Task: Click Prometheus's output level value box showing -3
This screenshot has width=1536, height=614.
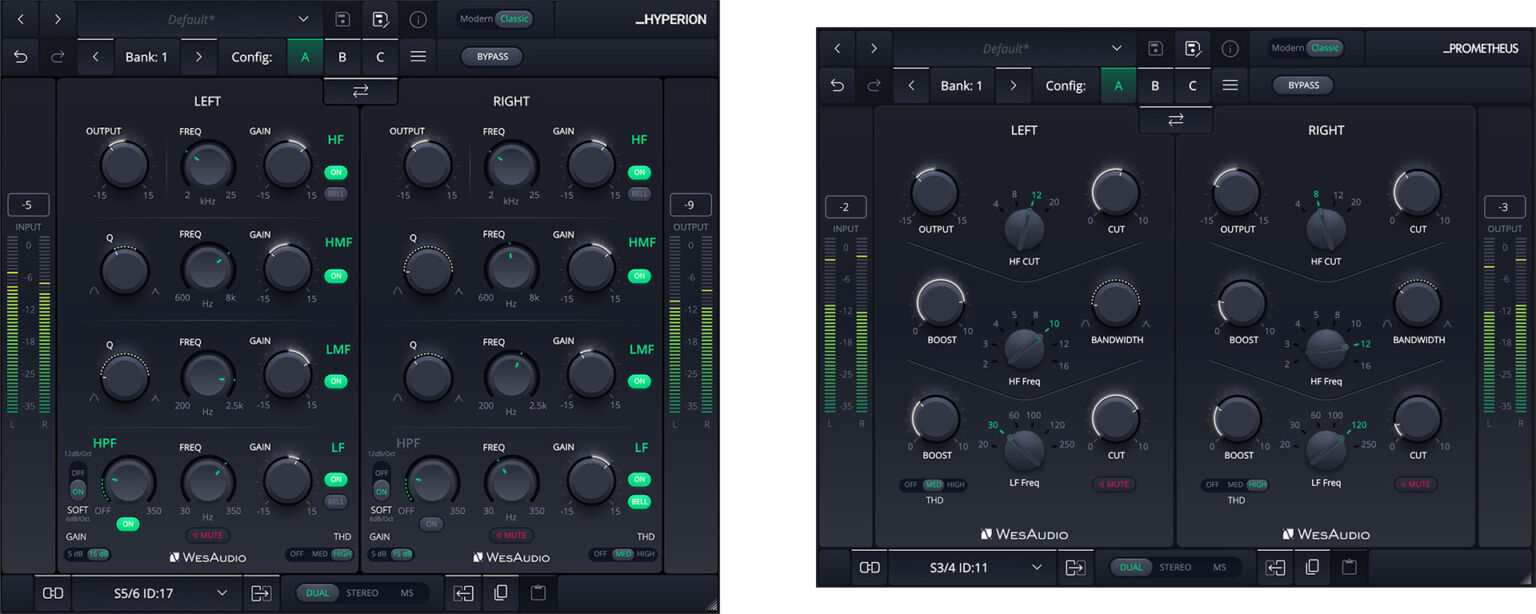Action: (1505, 207)
